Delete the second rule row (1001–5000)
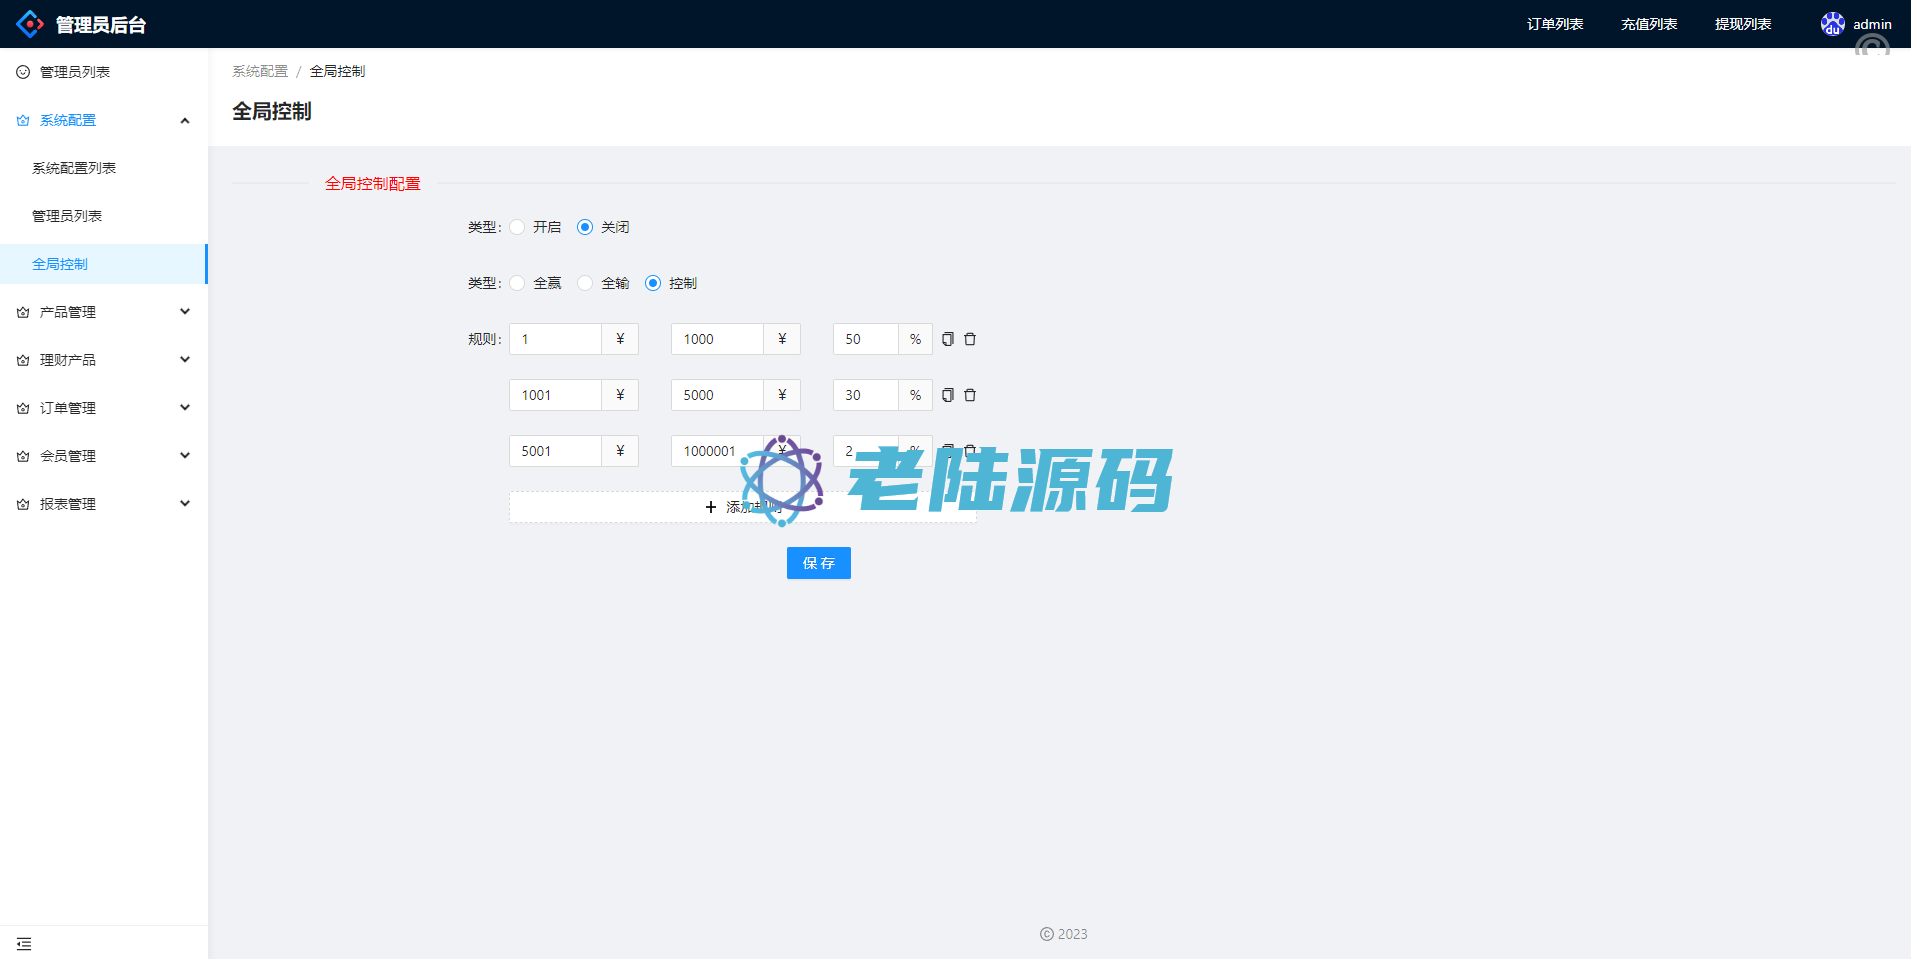1911x959 pixels. tap(970, 395)
